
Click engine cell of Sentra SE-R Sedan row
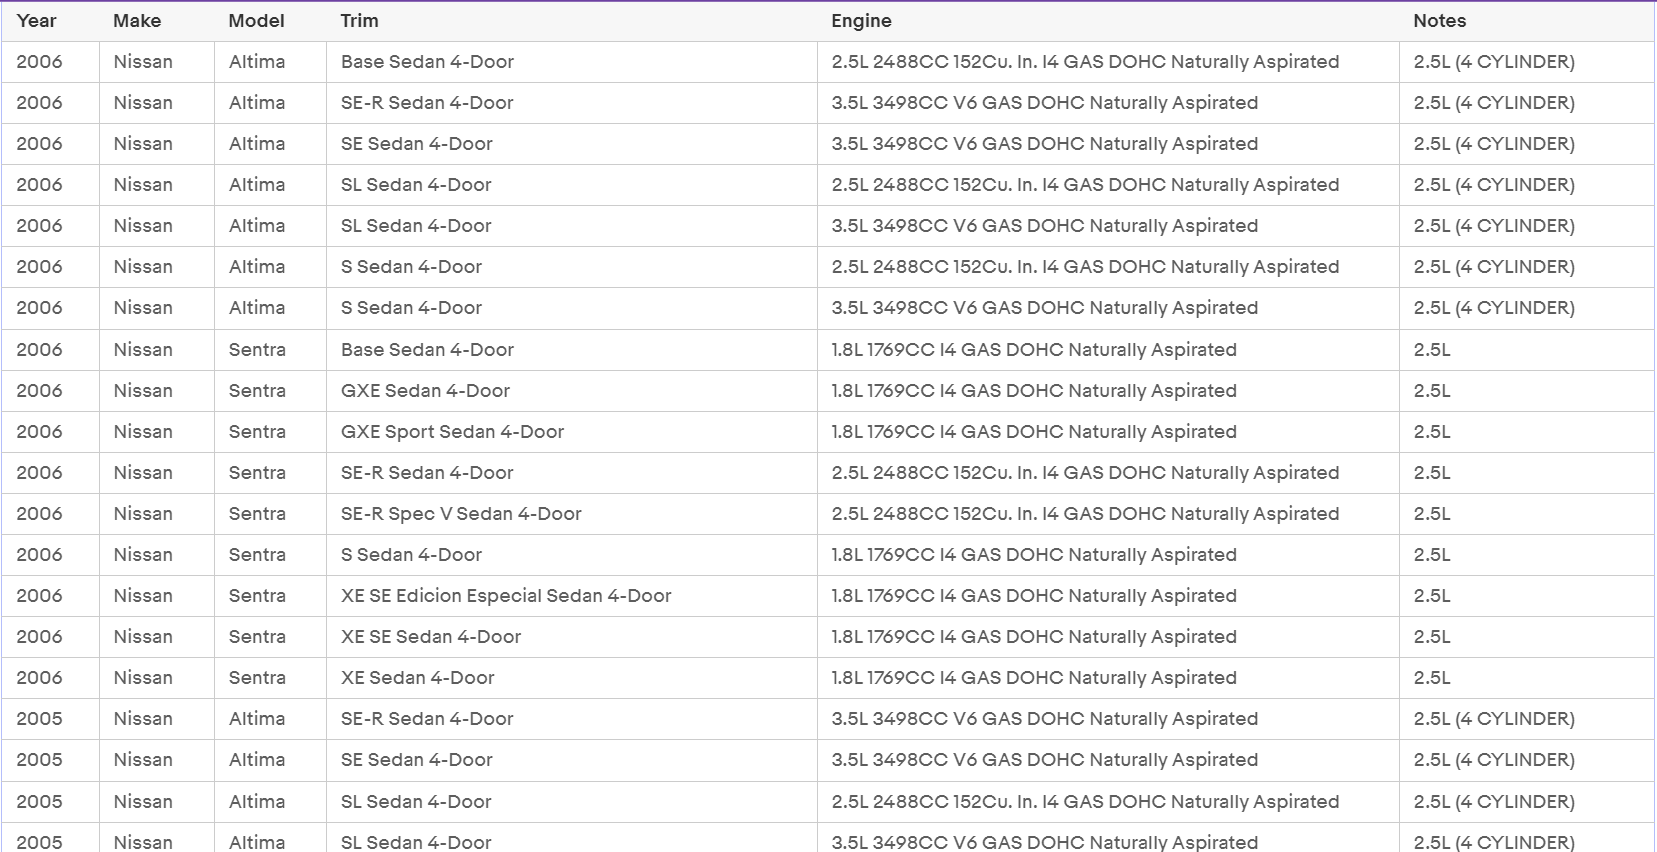1108,473
